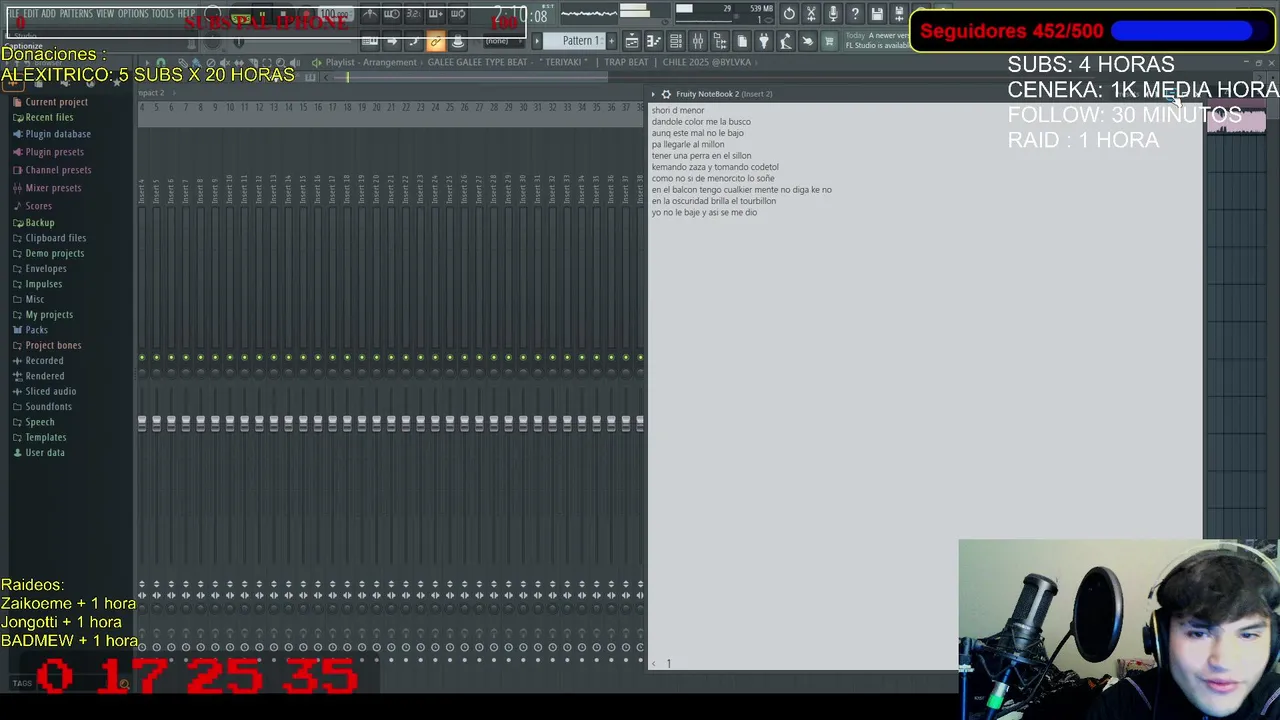Open the tempo tapper icon
1280x720 pixels.
pyautogui.click(x=786, y=41)
